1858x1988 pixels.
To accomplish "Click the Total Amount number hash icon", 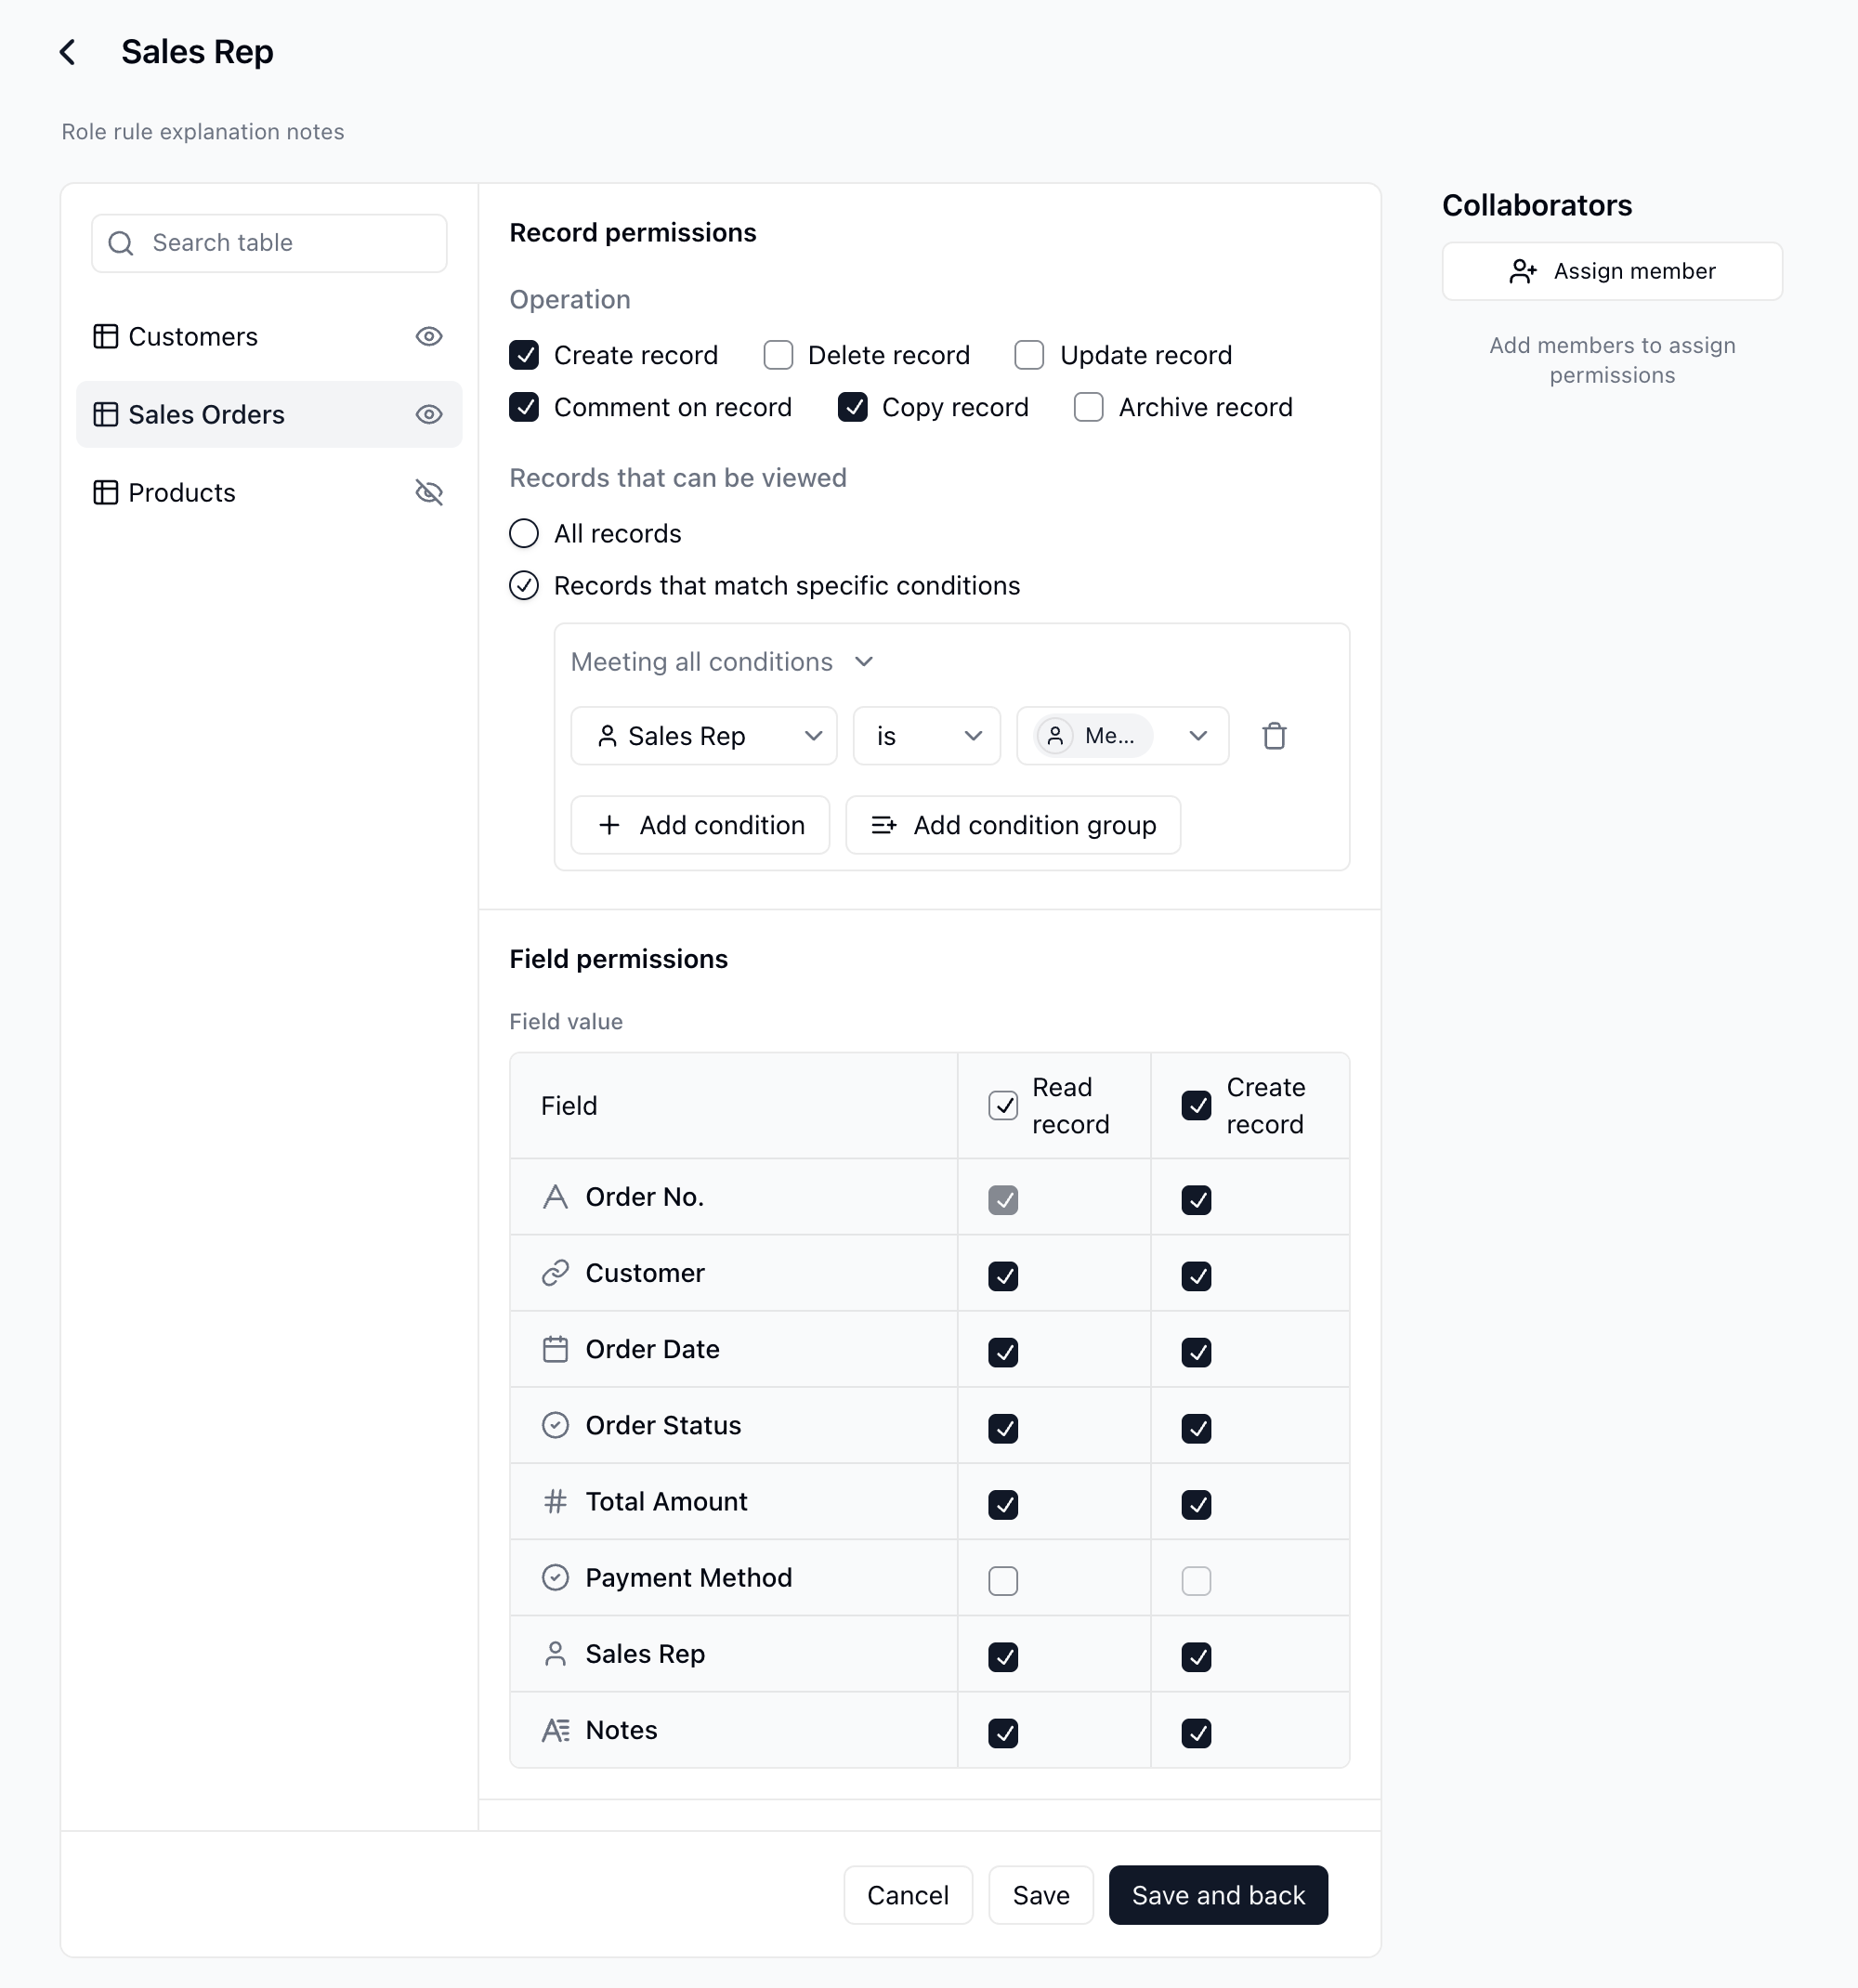I will [x=555, y=1501].
